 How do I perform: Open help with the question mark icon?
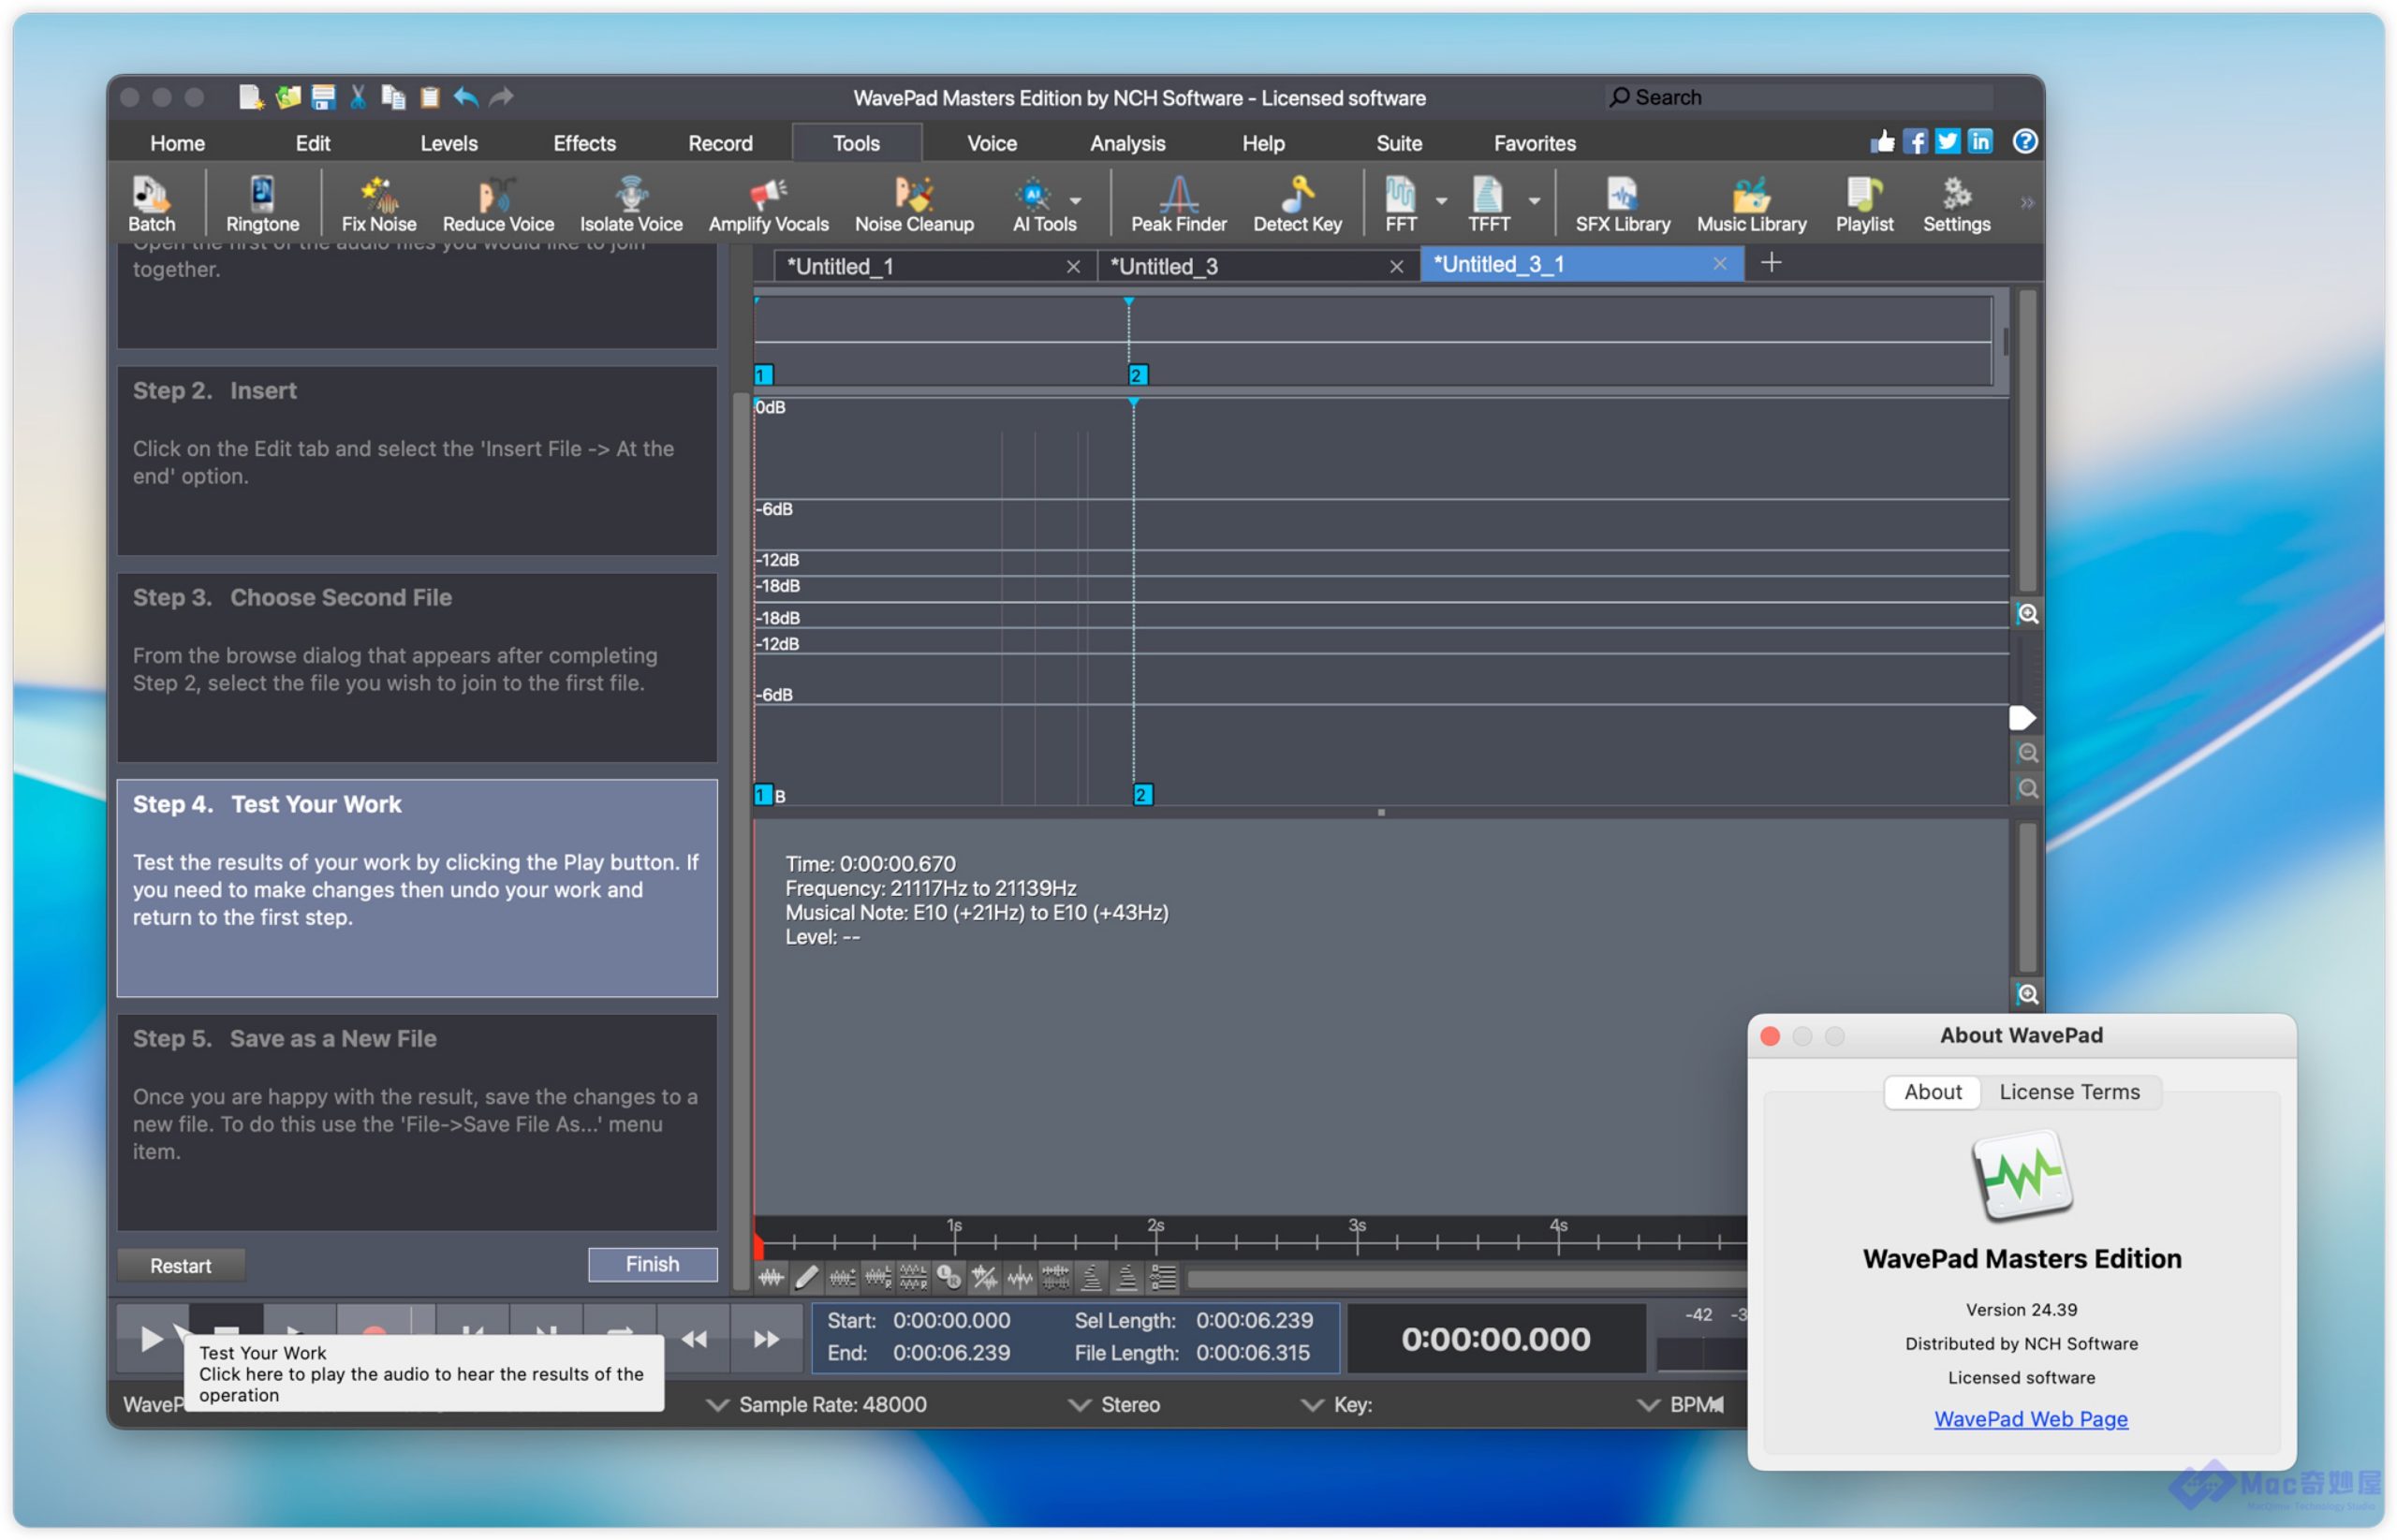click(2025, 142)
